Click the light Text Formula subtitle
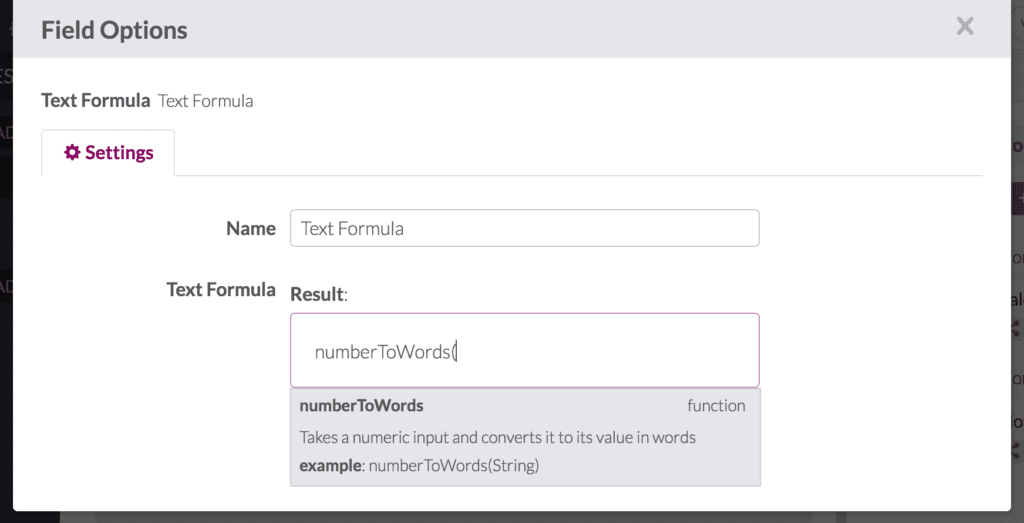This screenshot has height=523, width=1024. pyautogui.click(x=205, y=101)
